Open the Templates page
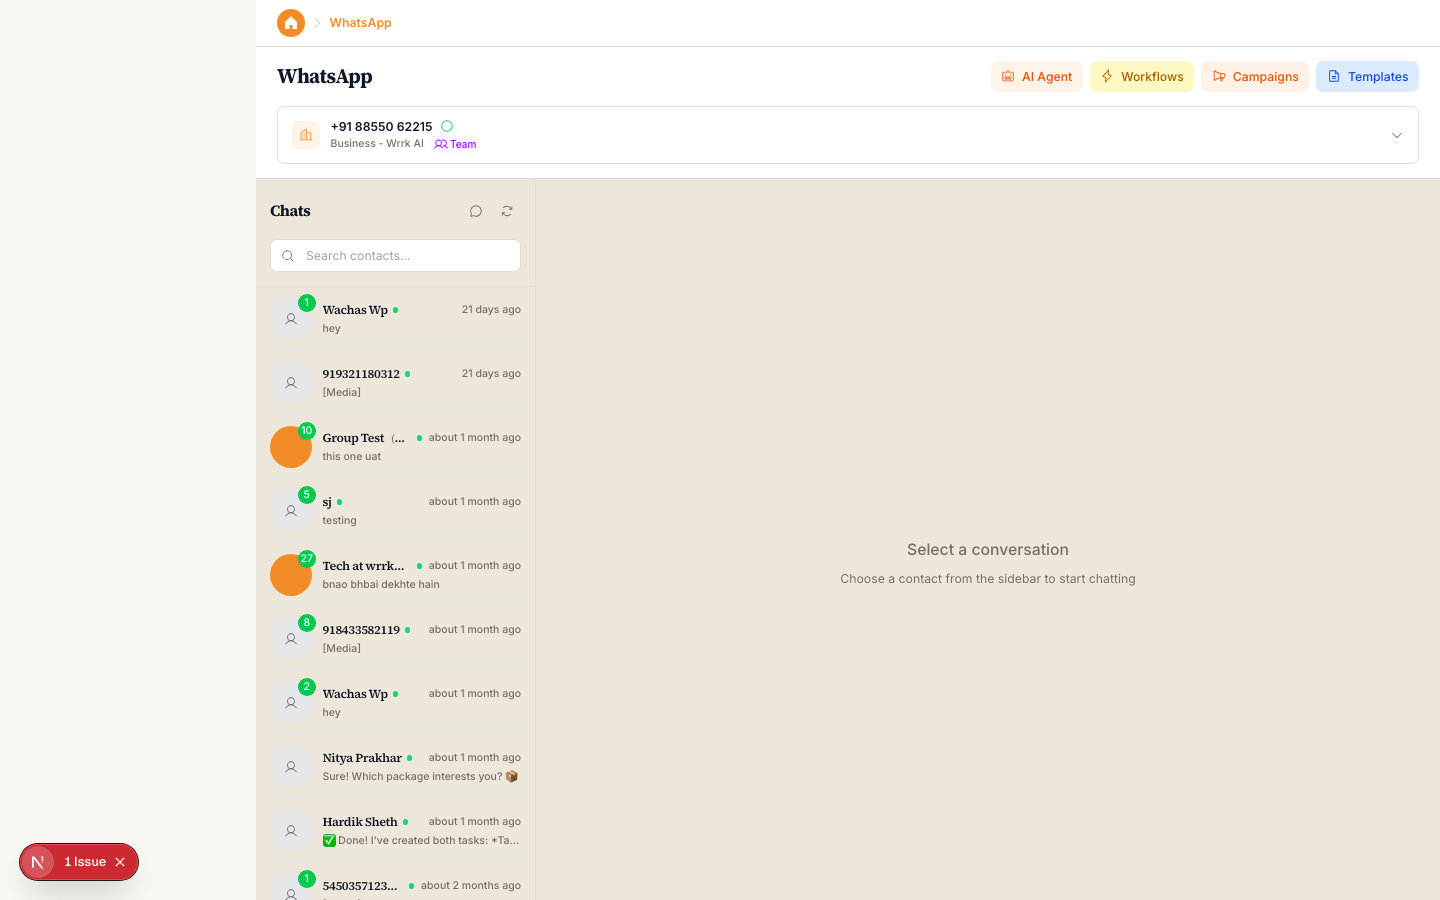This screenshot has width=1440, height=900. click(1366, 77)
